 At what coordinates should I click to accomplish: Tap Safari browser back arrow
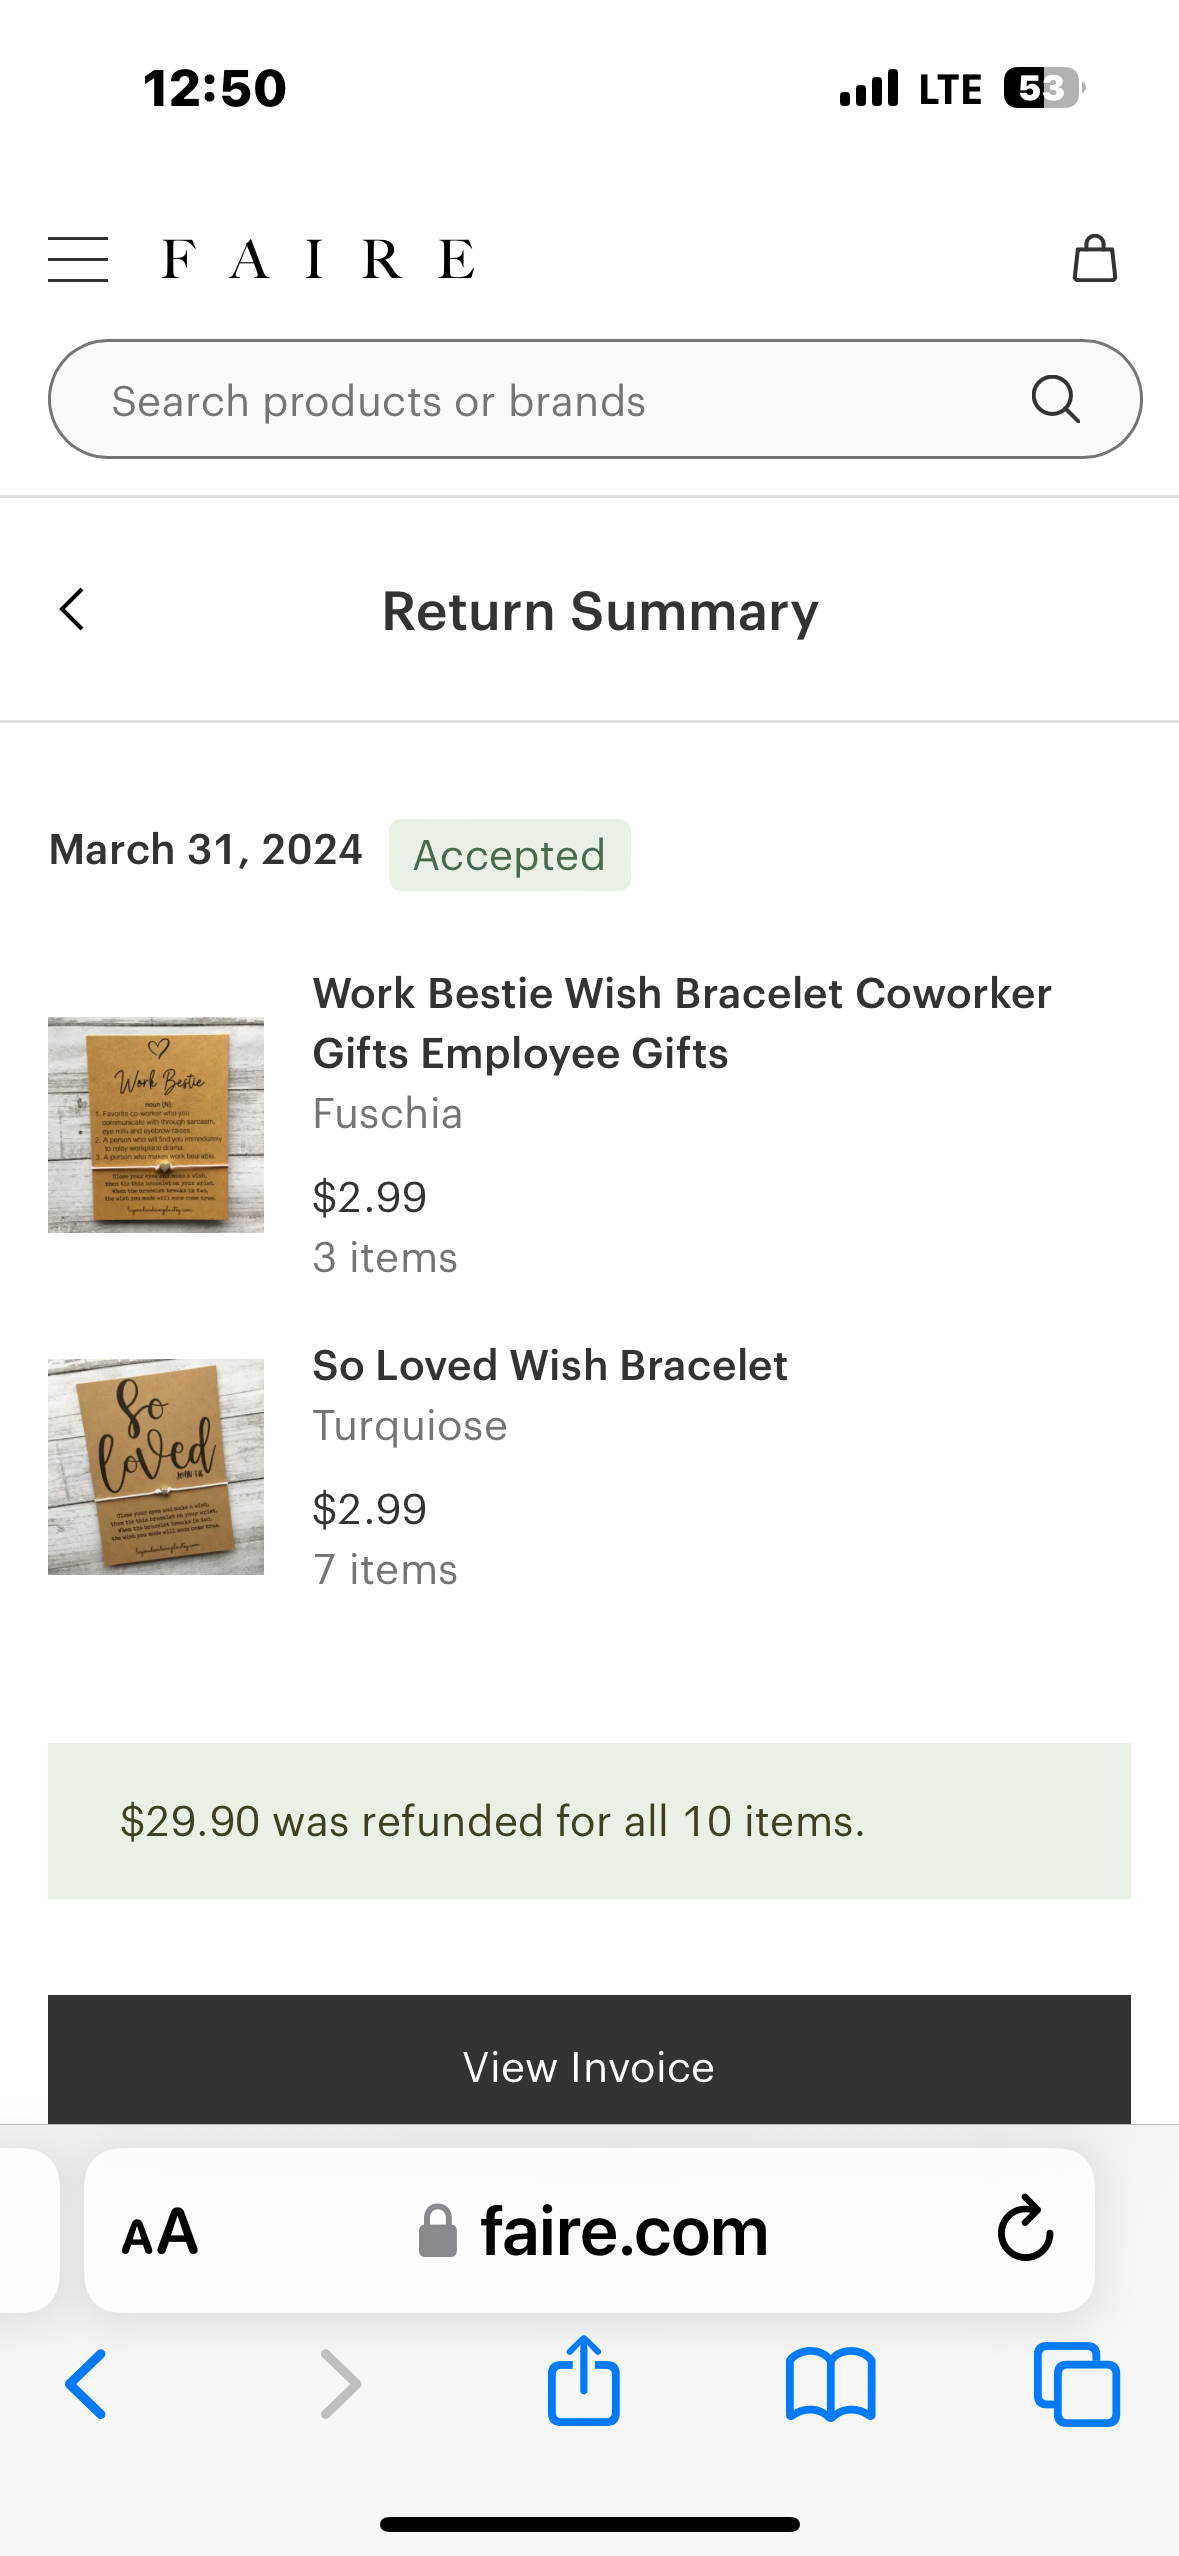[x=86, y=2385]
